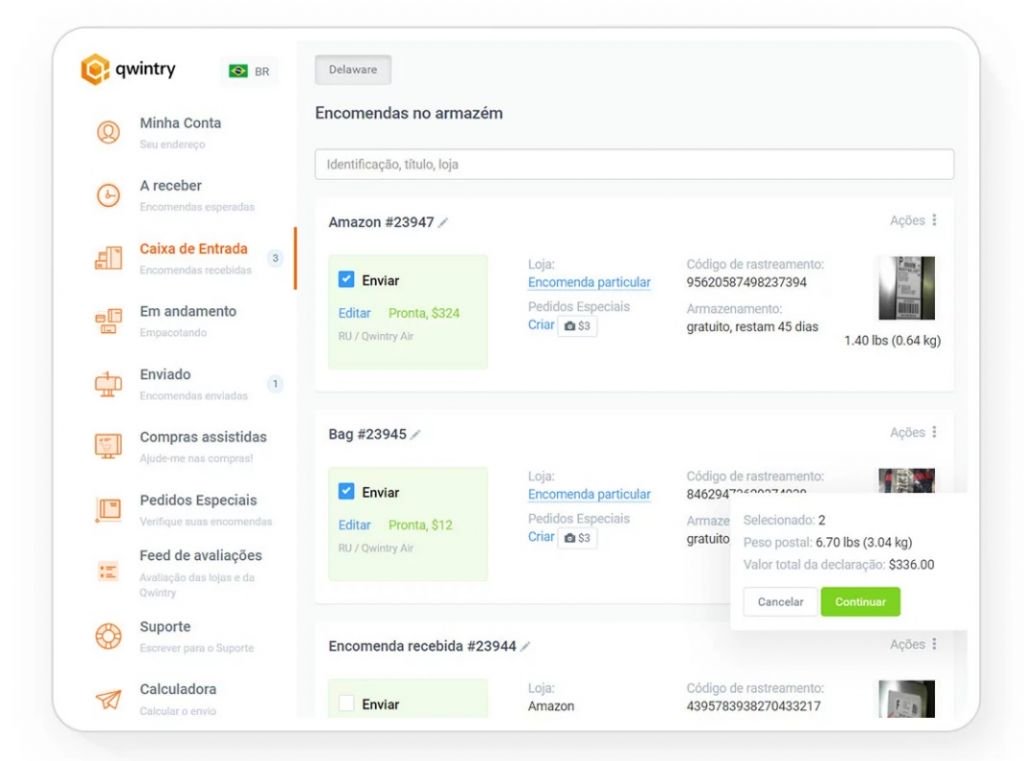
Task: Click the Pronta, $324 status
Action: [424, 313]
